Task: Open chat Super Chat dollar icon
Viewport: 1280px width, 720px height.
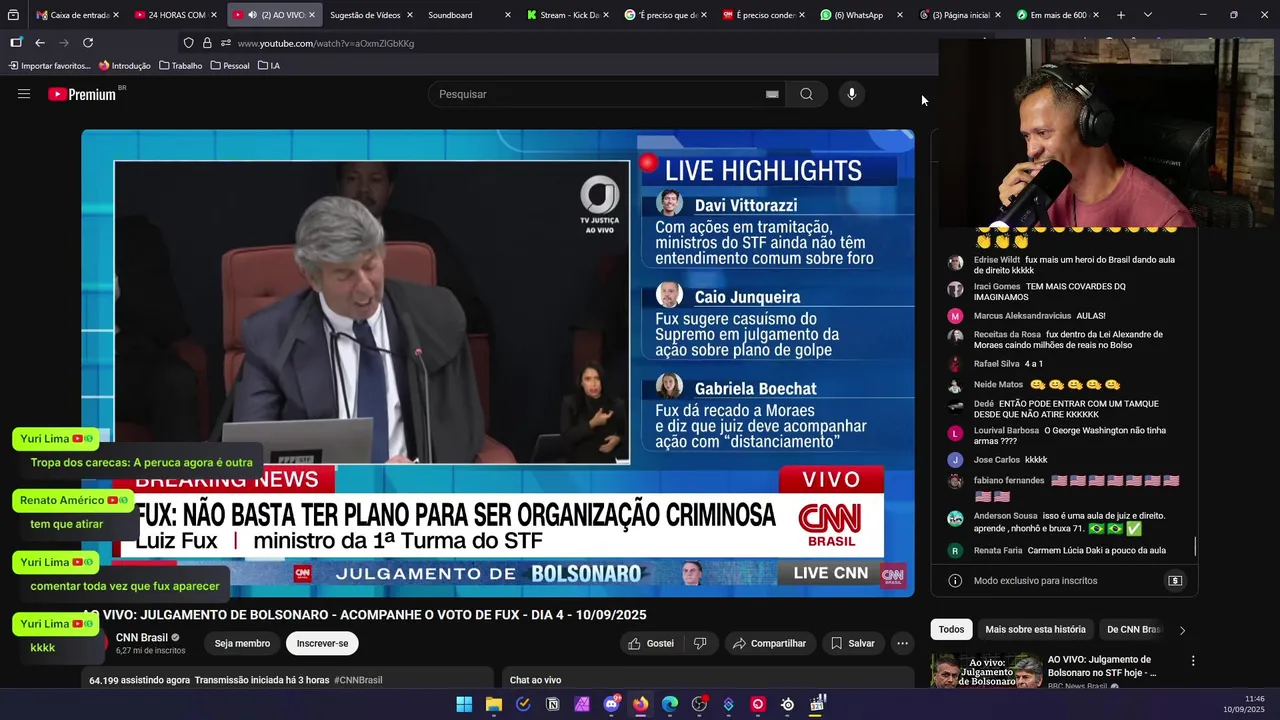Action: [1175, 581]
